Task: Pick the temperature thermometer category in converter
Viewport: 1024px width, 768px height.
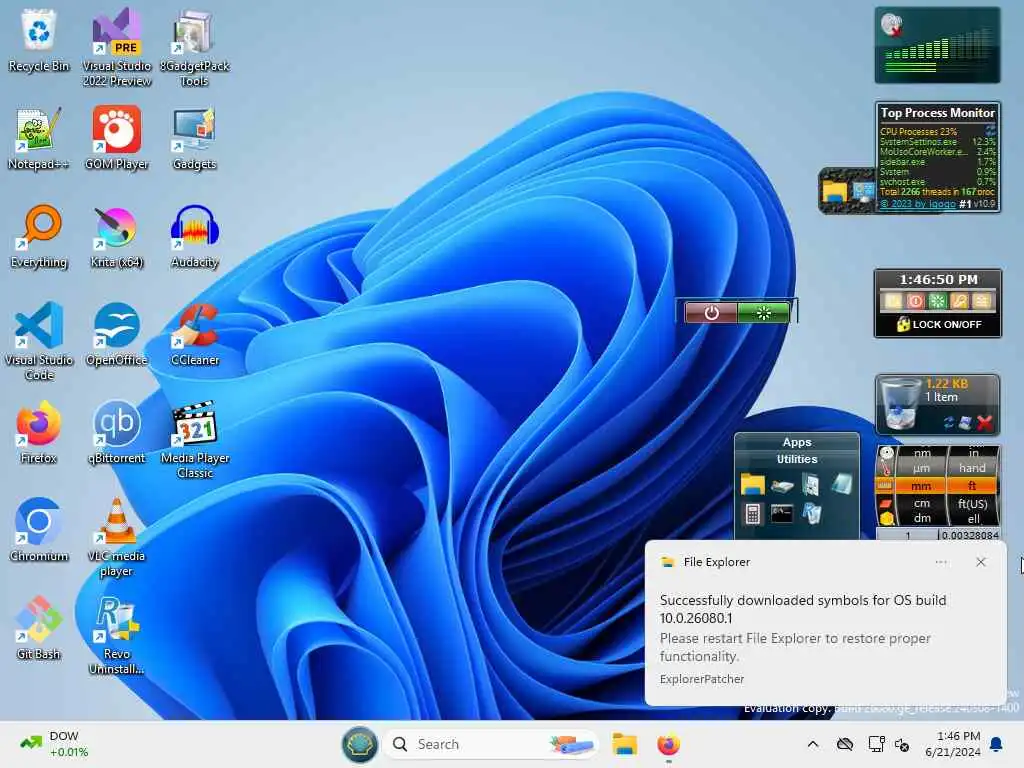Action: (886, 468)
